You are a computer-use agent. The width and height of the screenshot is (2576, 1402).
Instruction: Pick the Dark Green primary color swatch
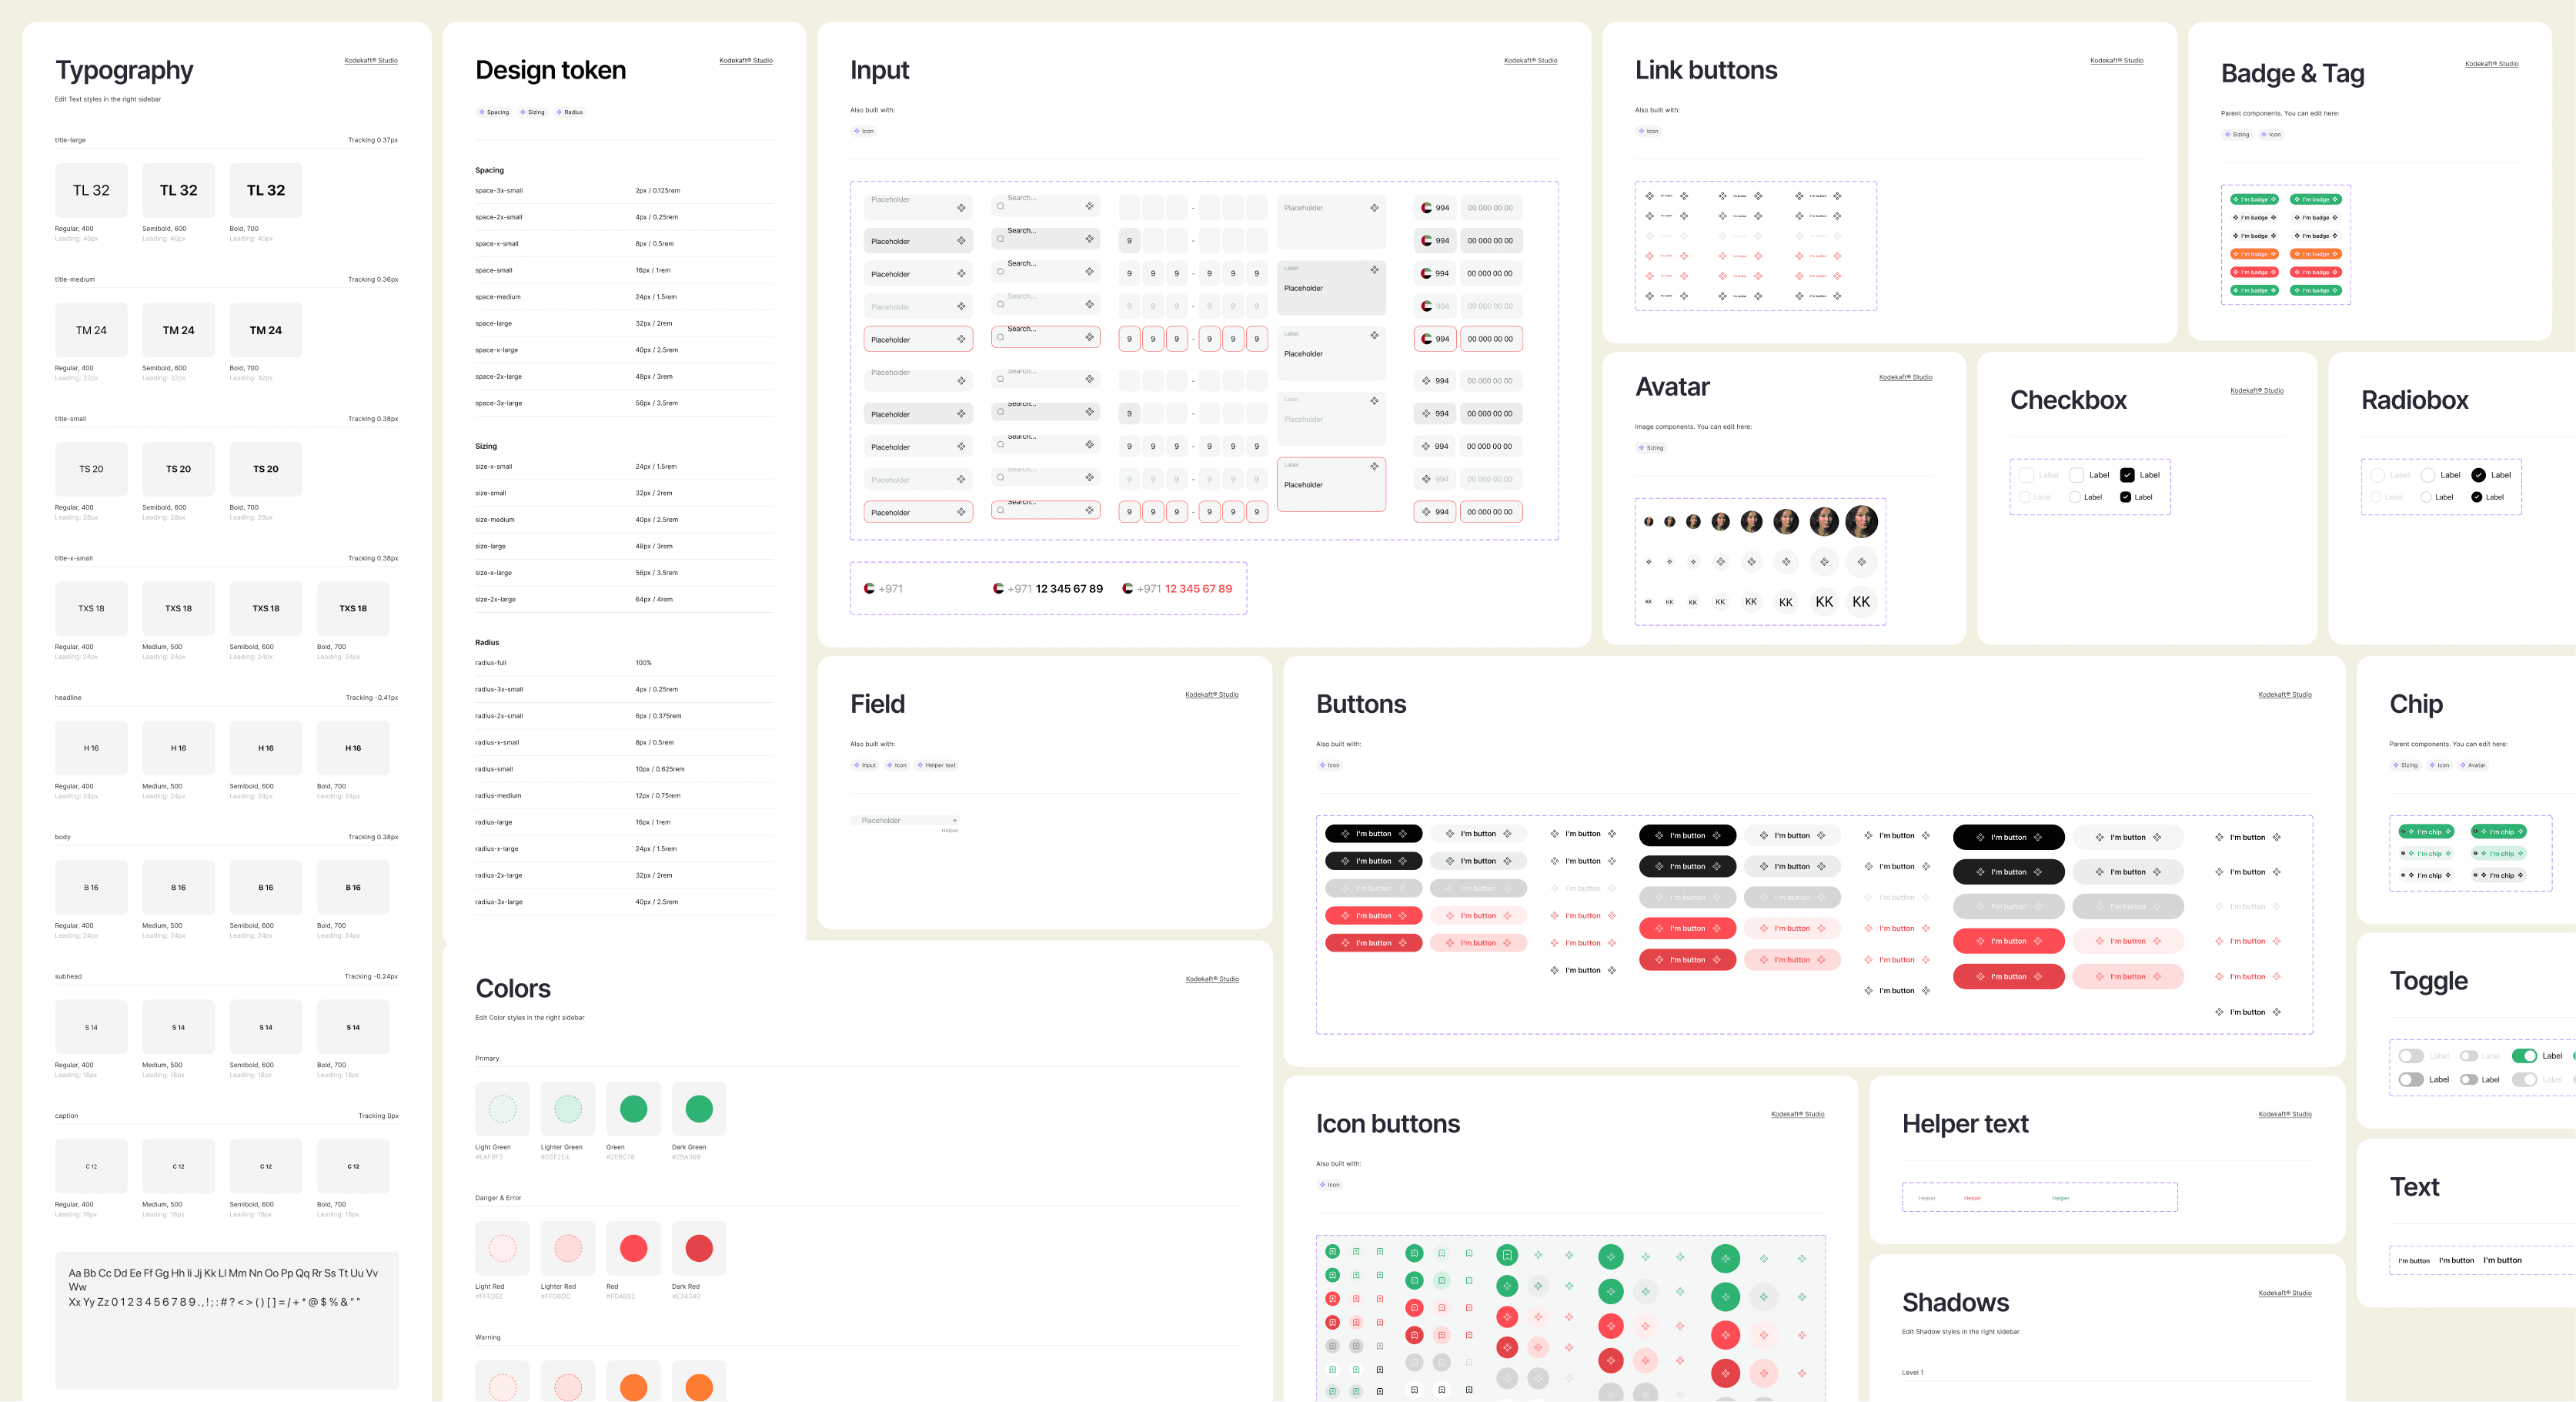point(699,1108)
